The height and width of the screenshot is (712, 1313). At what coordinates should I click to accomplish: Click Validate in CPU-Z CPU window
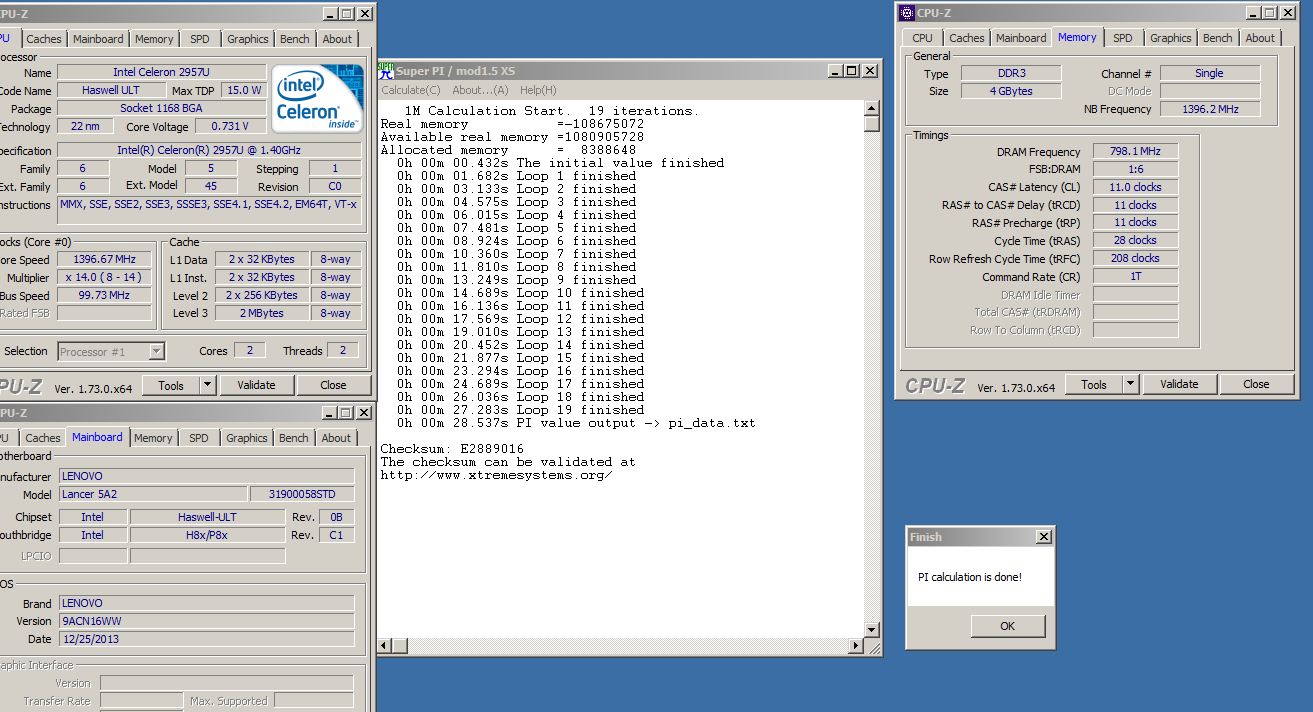tap(256, 385)
